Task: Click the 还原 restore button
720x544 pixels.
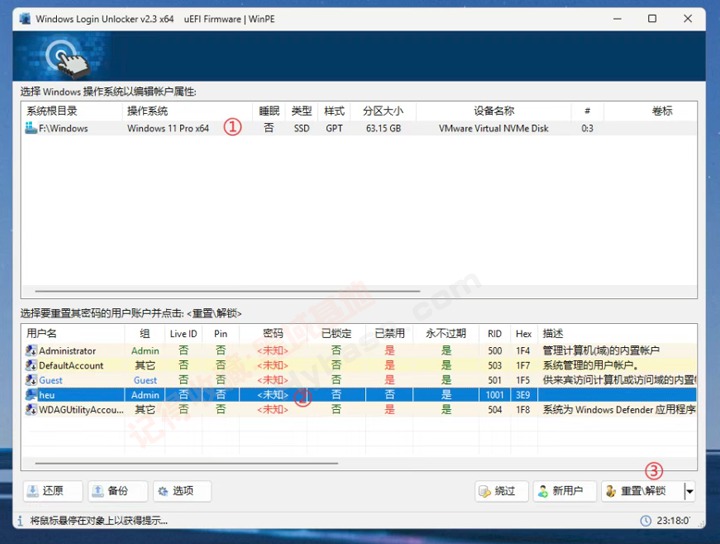Action: pyautogui.click(x=53, y=491)
